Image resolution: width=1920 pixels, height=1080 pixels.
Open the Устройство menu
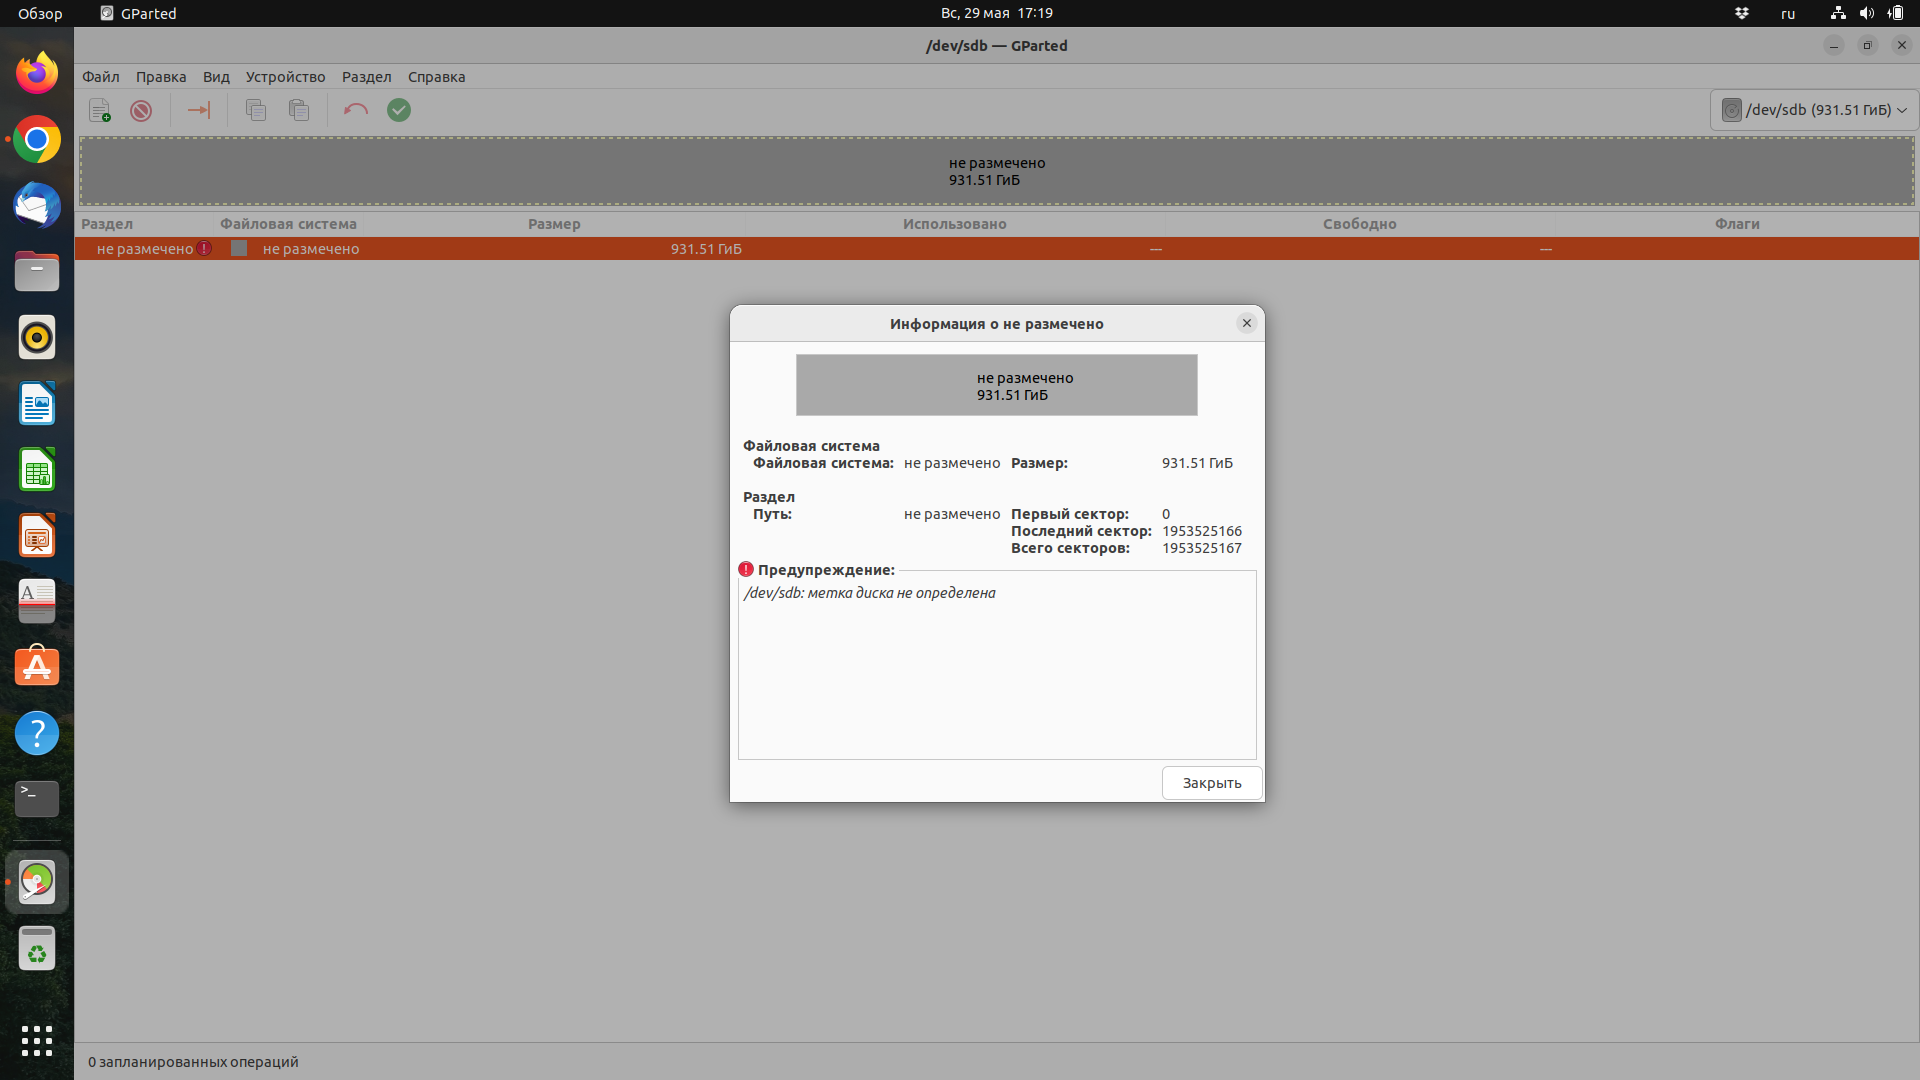pos(285,77)
